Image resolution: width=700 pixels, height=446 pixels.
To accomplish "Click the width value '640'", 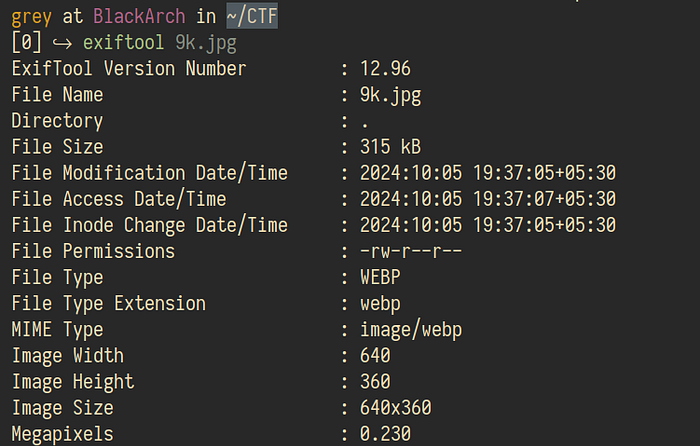I will (375, 356).
